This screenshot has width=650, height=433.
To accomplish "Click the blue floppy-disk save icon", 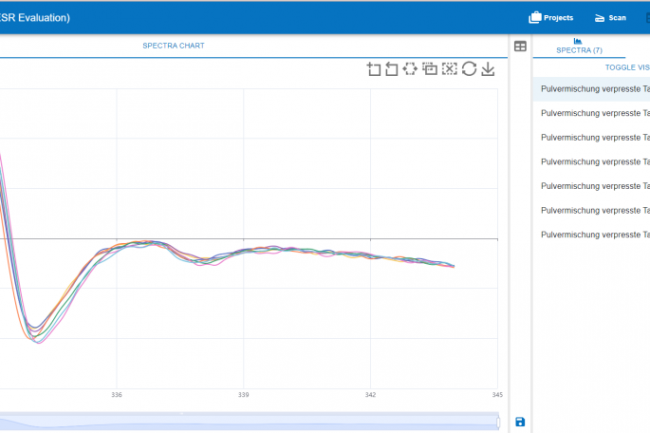I will (x=520, y=423).
